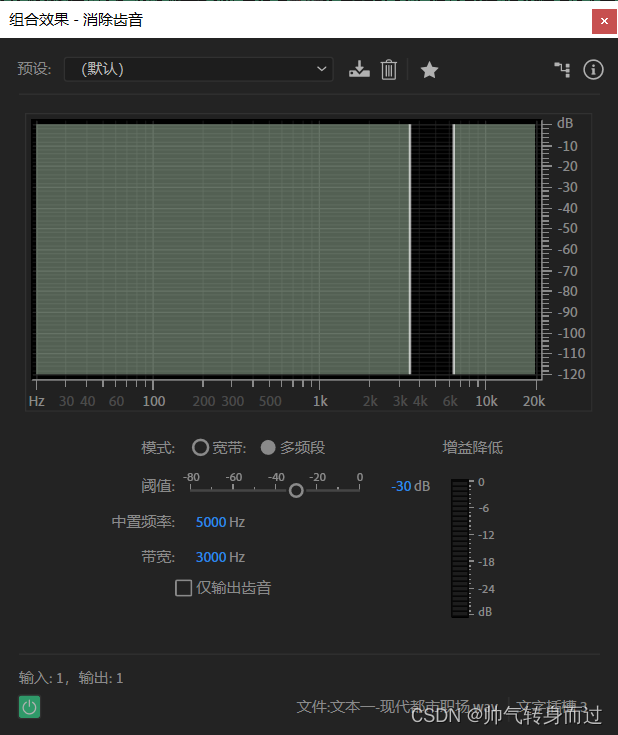Viewport: 618px width, 735px height.
Task: Click the dark band region in the graph
Action: pos(432,249)
